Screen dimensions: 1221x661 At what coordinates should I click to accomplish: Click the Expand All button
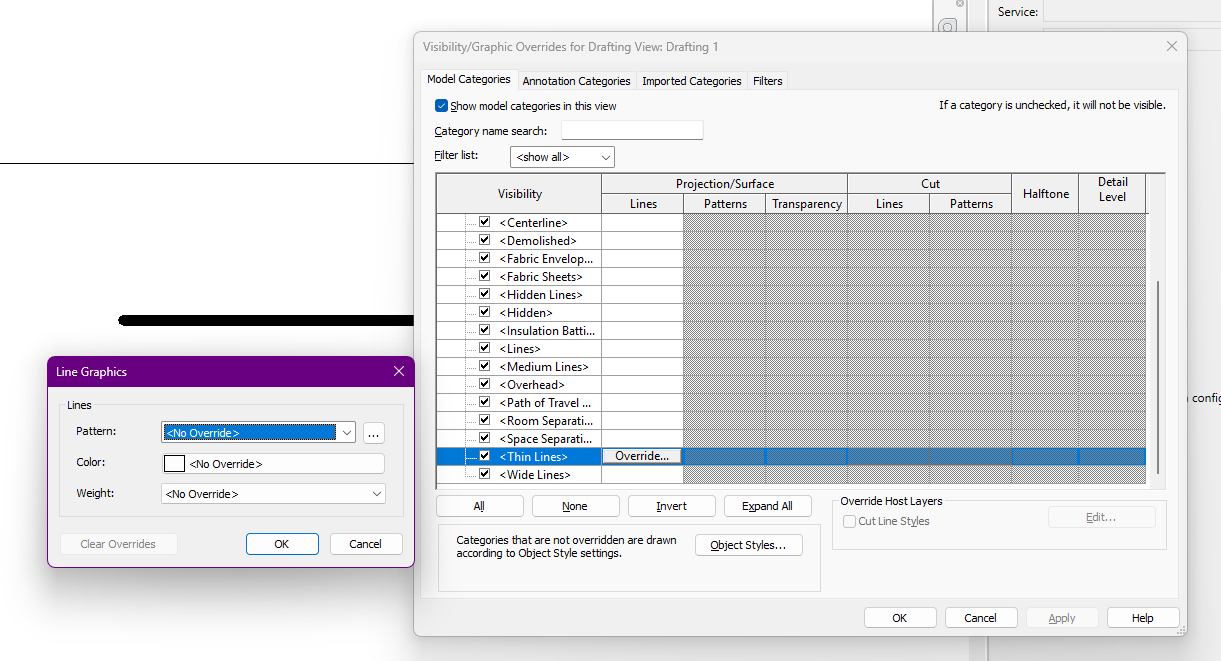point(767,506)
